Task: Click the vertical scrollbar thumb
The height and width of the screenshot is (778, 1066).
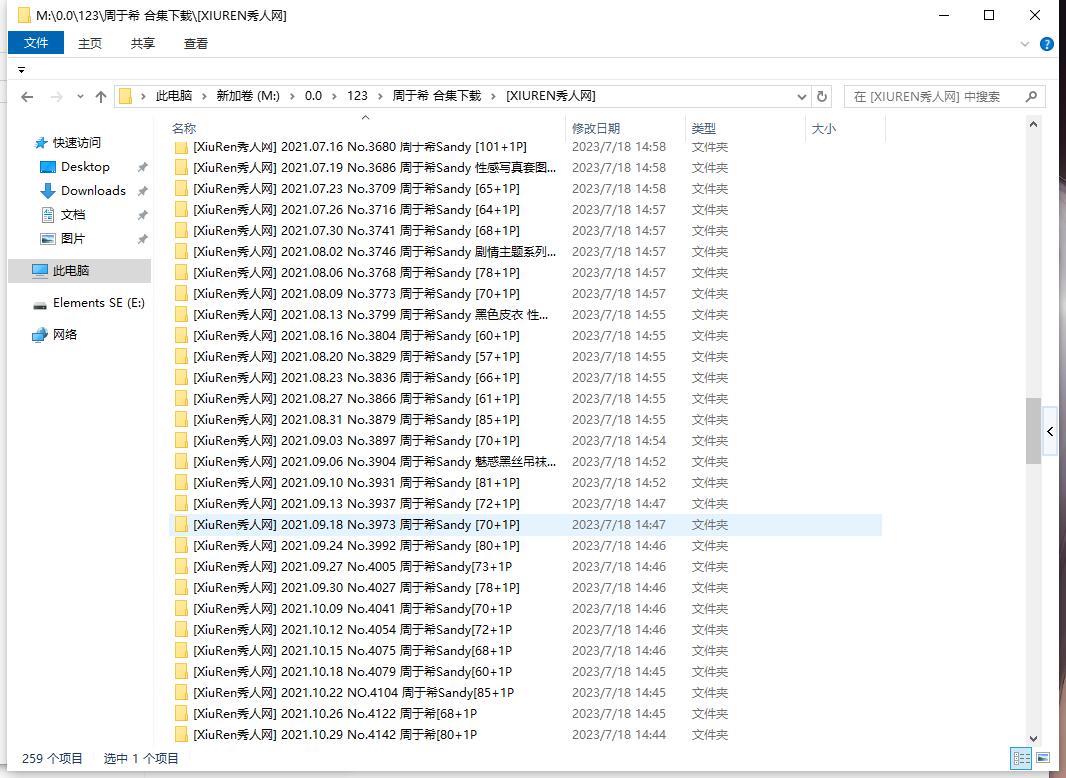Action: tap(1033, 430)
